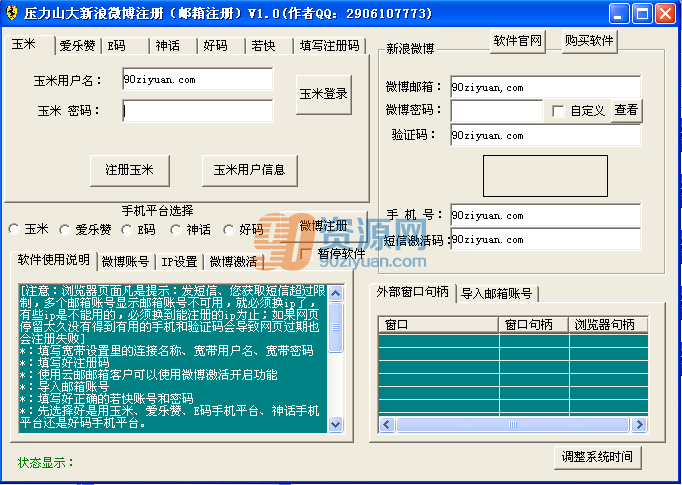682x485 pixels.
Task: Click the 窗口句柄 column header
Action: coord(534,324)
